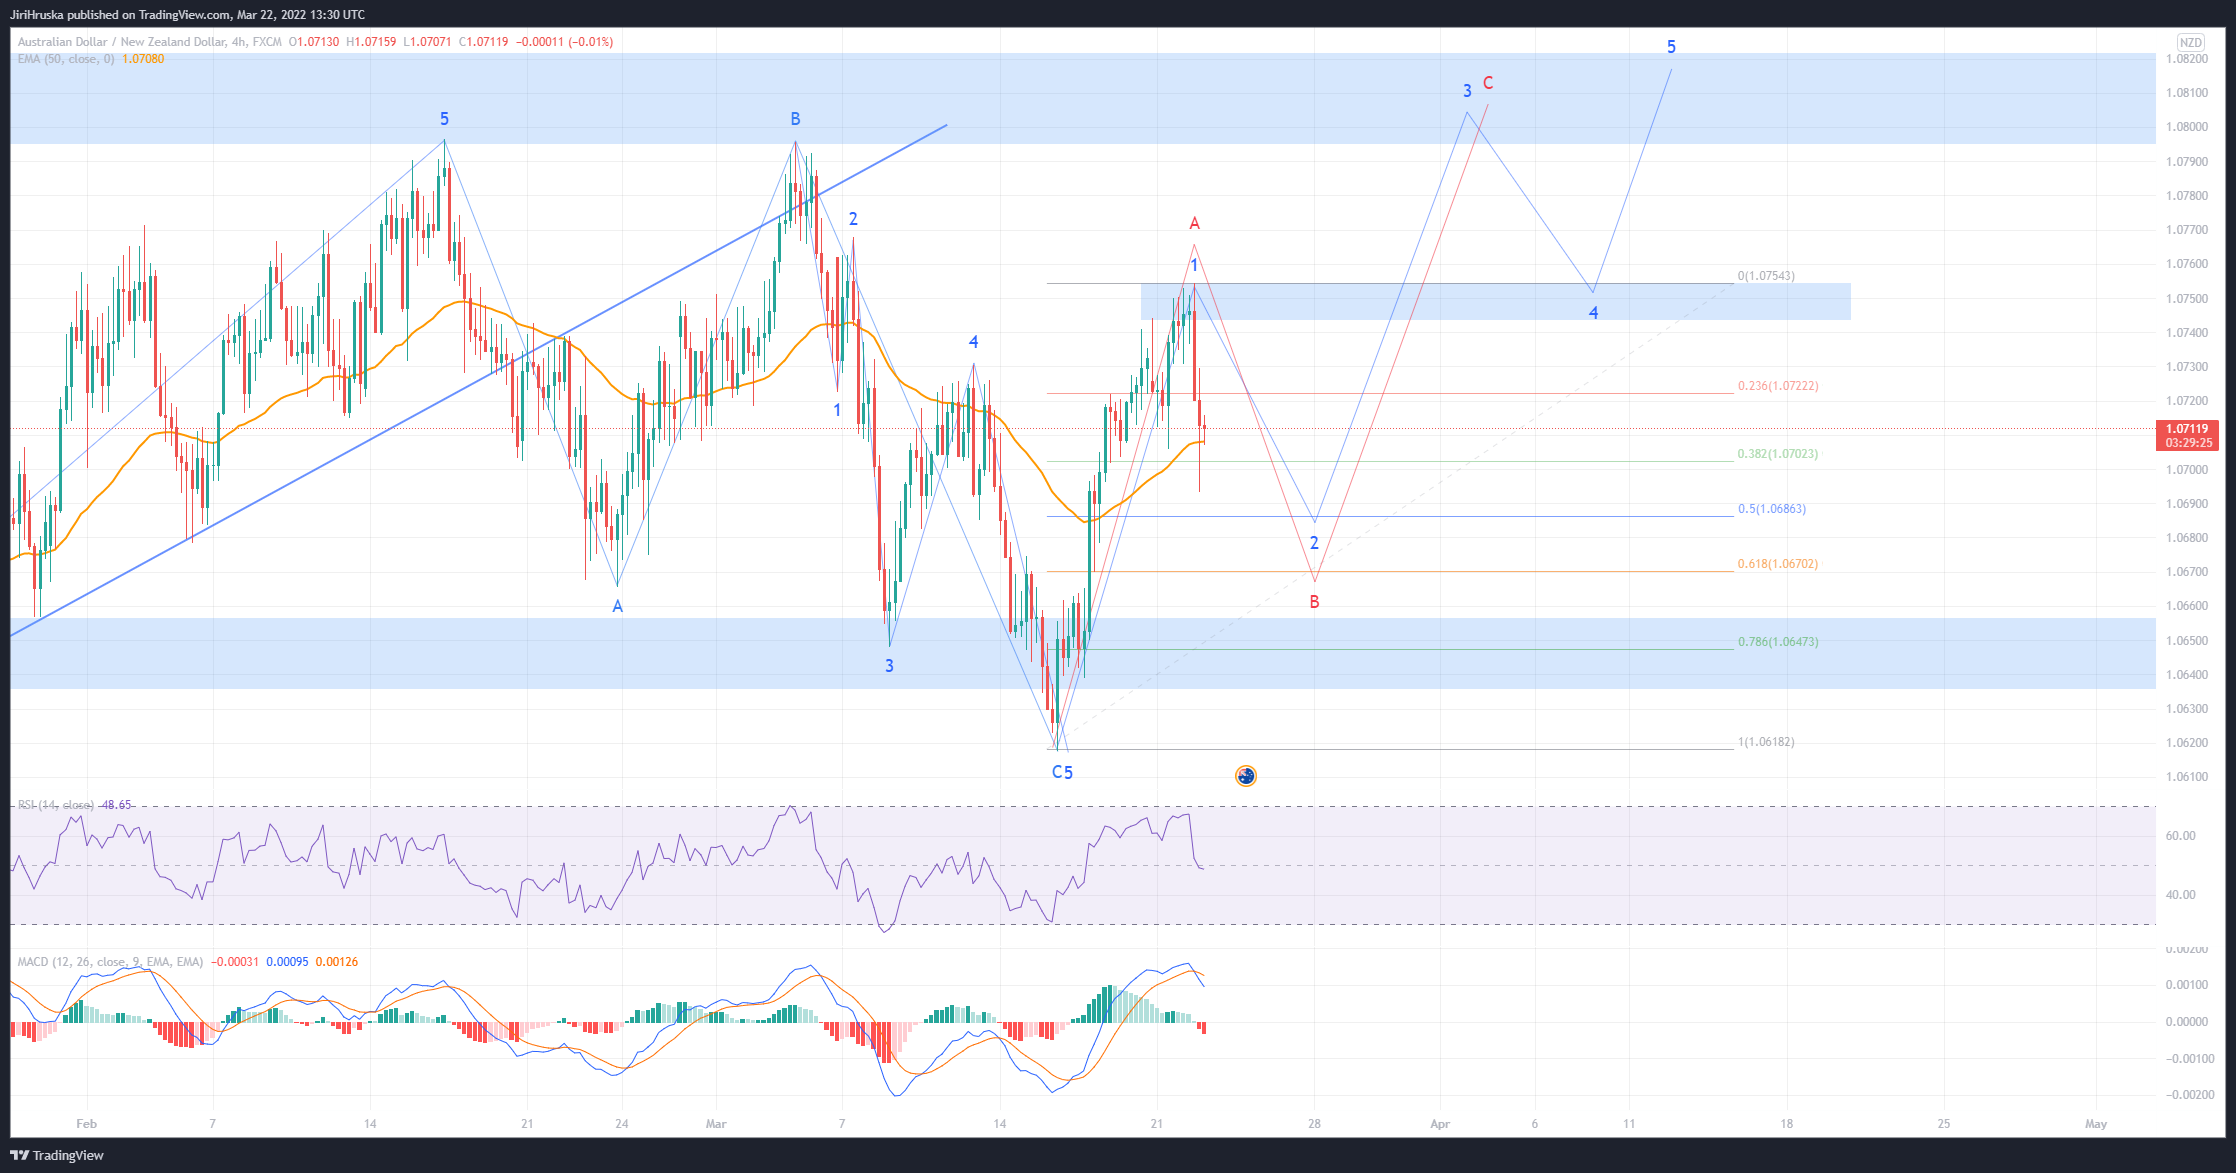Click the Fibonacci 0.236(1.07222) level label
This screenshot has width=2236, height=1173.
pos(1778,386)
